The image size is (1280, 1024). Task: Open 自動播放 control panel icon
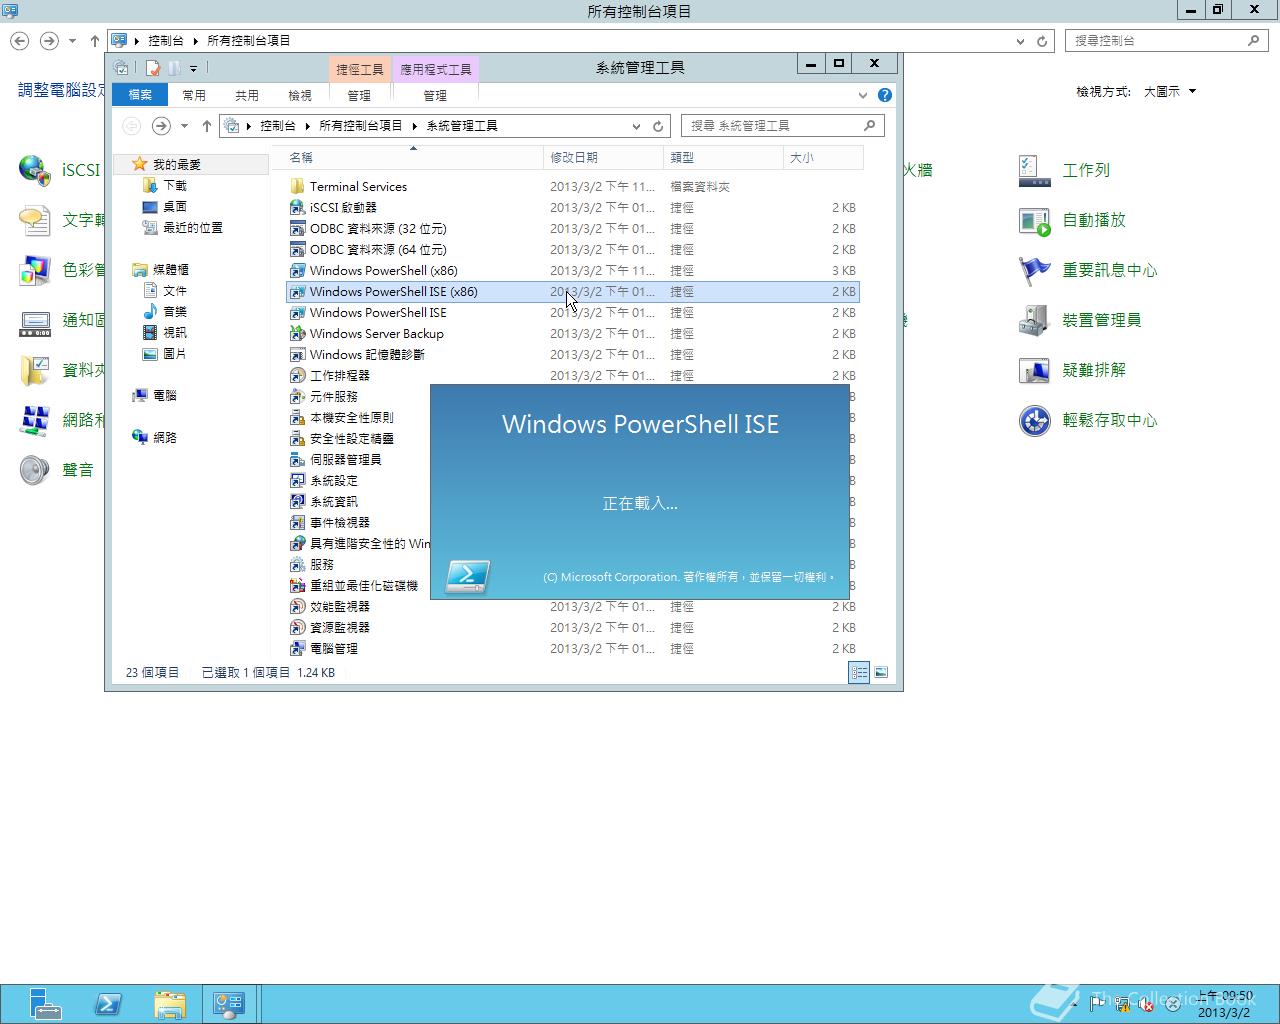click(x=1034, y=220)
